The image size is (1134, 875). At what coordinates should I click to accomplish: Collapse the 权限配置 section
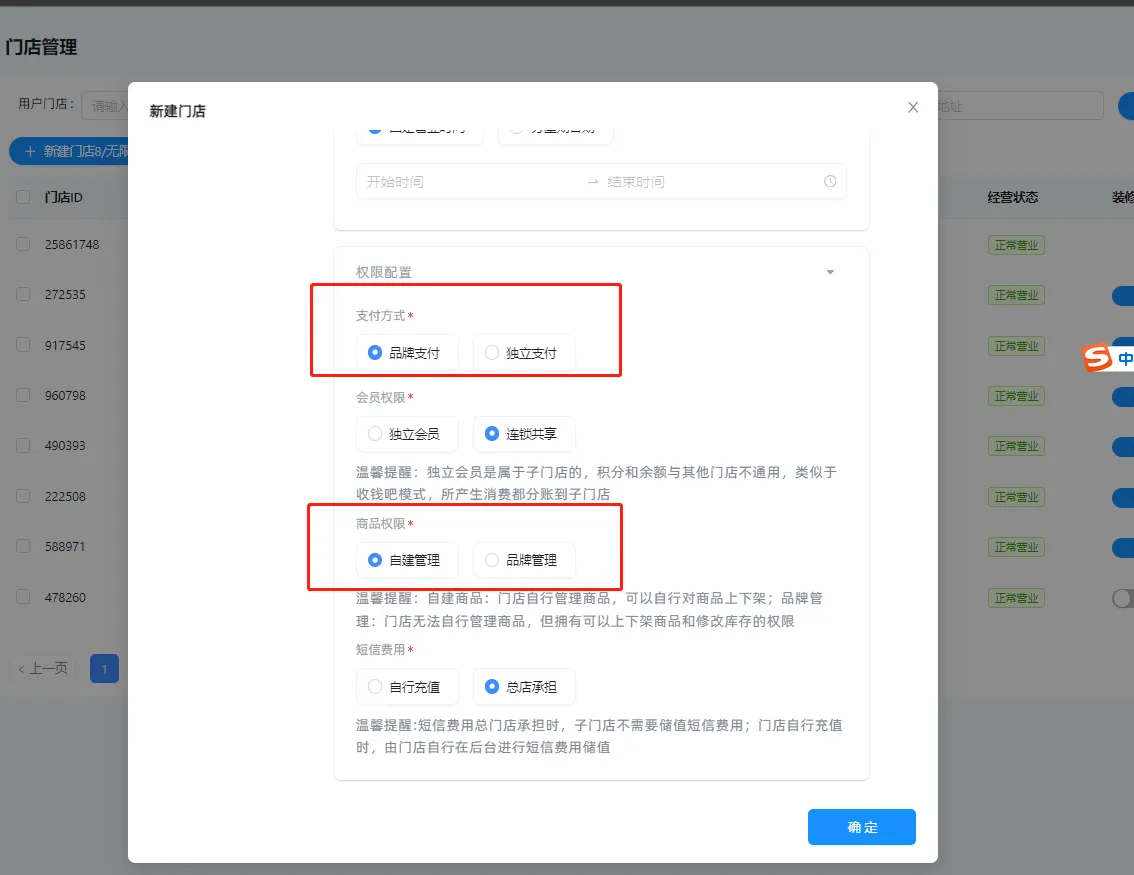pyautogui.click(x=829, y=271)
